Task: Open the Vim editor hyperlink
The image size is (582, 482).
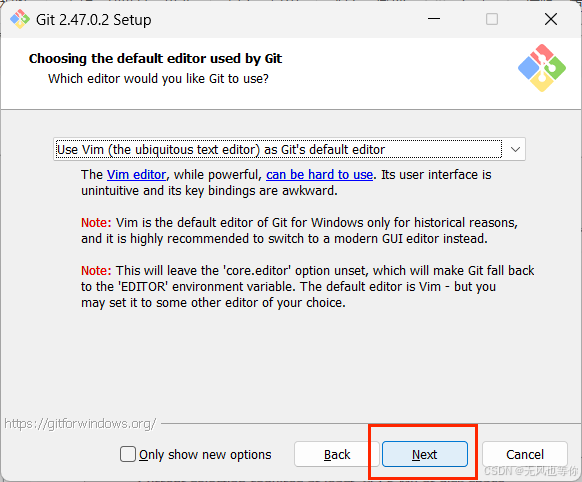Action: tap(136, 174)
